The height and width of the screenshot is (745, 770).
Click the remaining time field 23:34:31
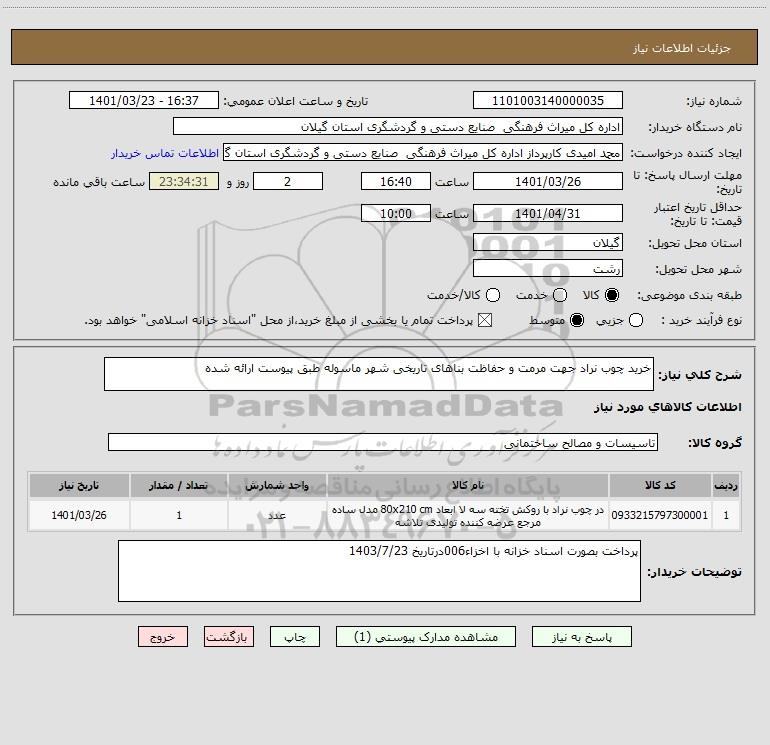point(184,181)
